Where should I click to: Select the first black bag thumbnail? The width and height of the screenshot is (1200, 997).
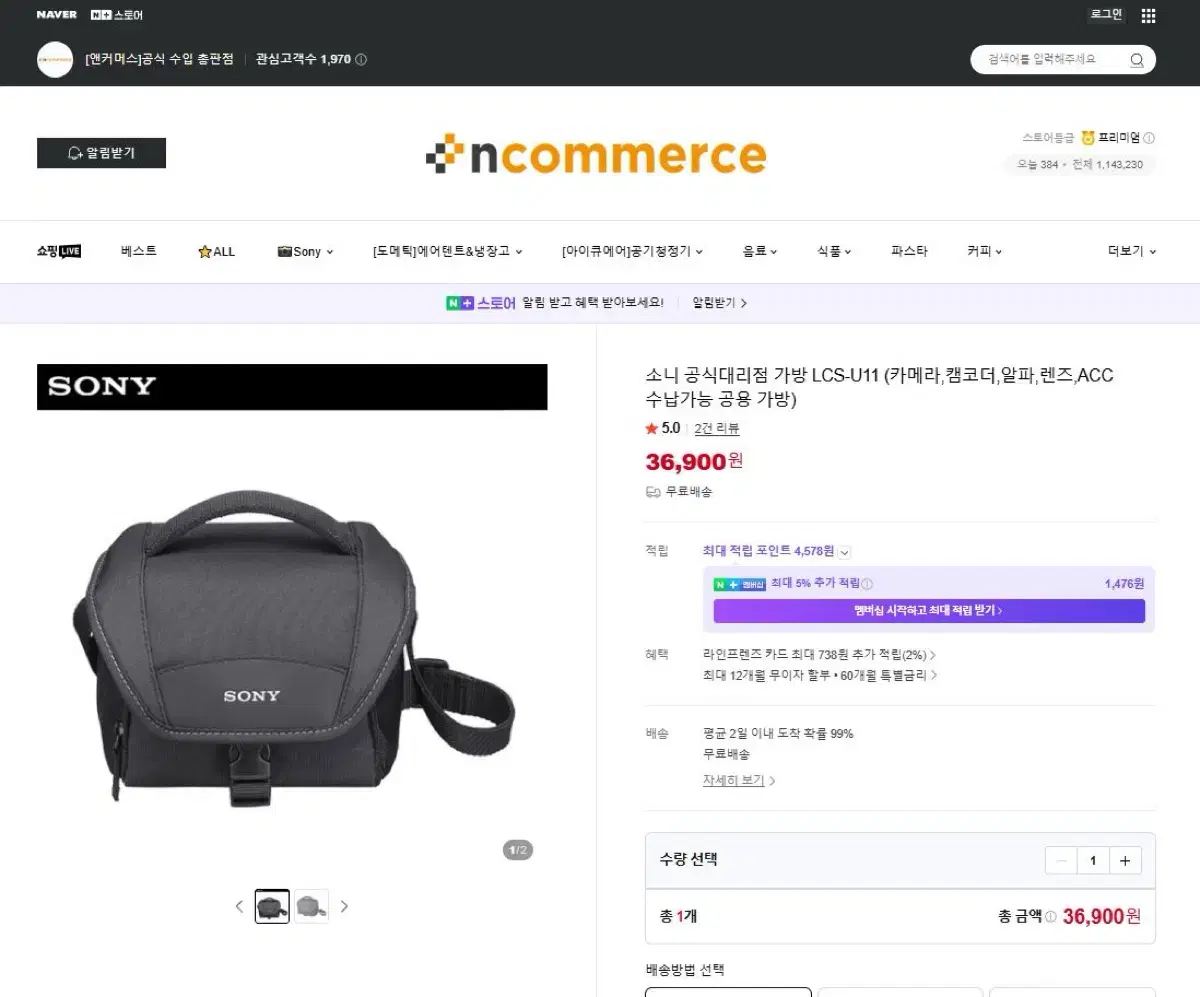point(272,906)
